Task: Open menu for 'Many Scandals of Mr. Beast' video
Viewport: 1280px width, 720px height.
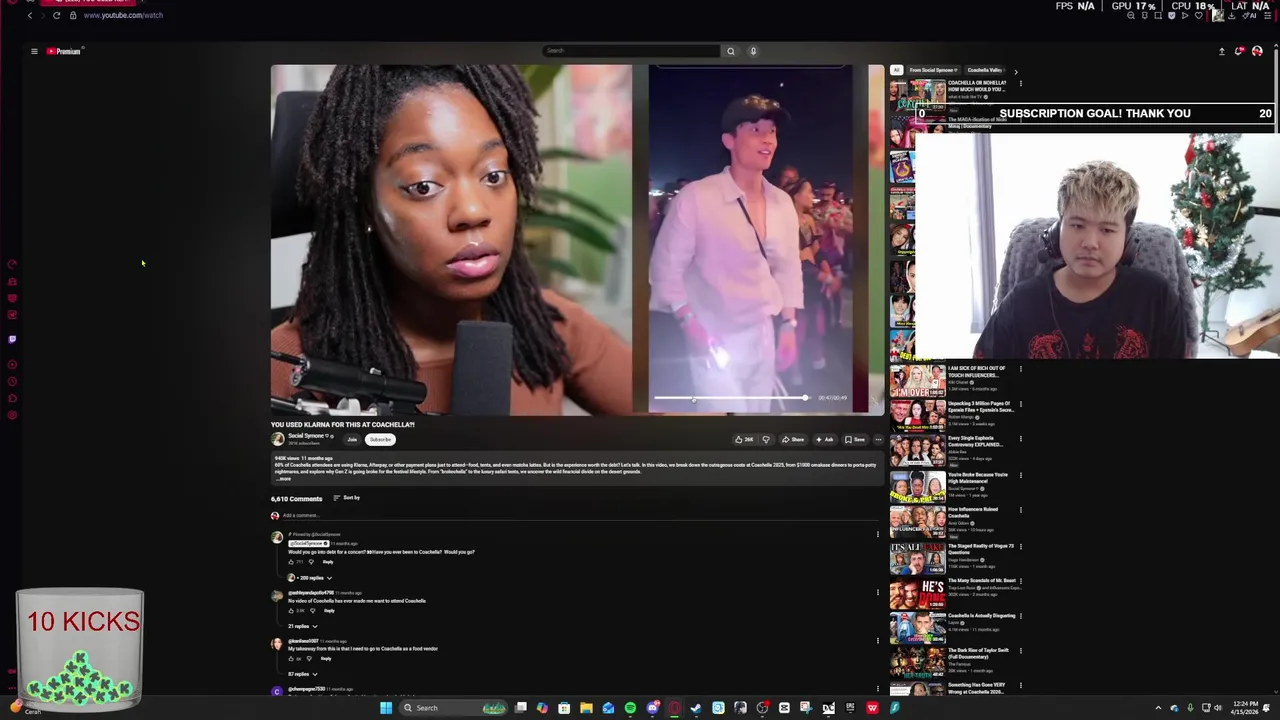Action: tap(1021, 582)
